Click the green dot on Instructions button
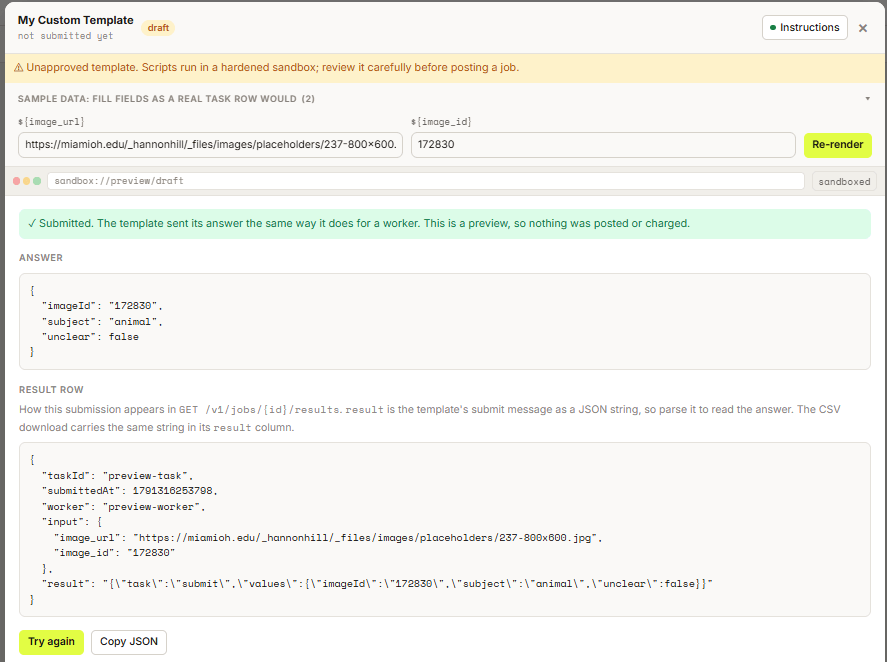 coord(773,27)
